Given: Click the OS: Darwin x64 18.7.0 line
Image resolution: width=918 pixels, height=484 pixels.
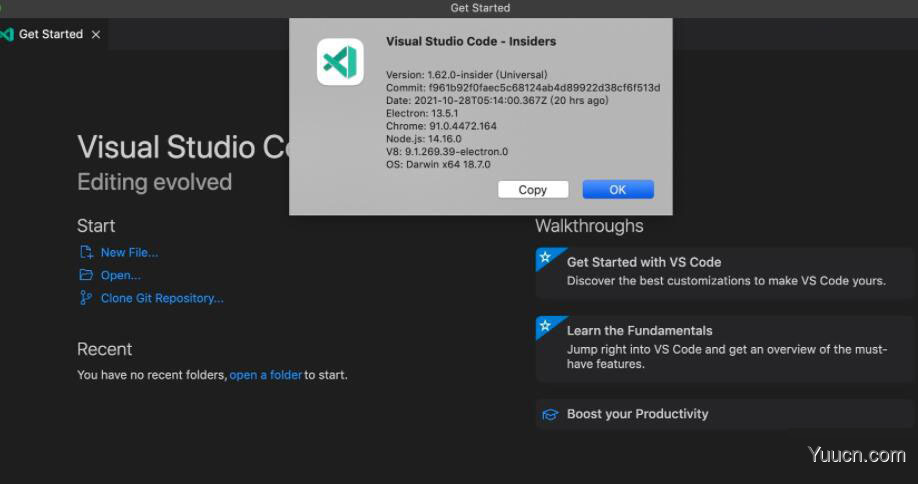Looking at the screenshot, I should [438, 164].
